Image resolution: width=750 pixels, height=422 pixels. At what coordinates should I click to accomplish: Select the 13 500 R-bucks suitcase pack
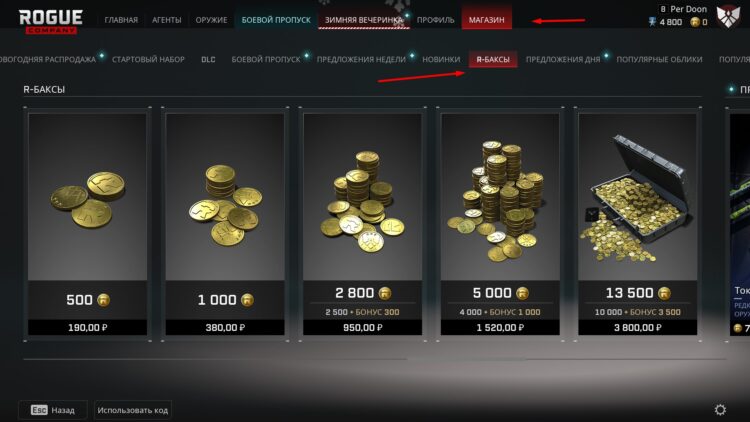[x=638, y=224]
